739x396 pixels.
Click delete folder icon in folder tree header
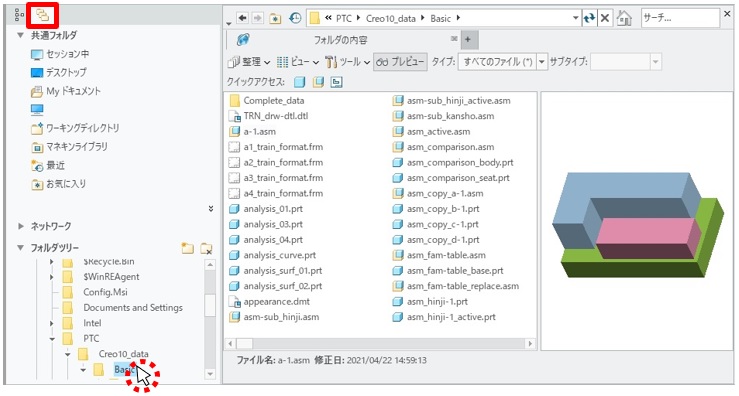coord(206,248)
